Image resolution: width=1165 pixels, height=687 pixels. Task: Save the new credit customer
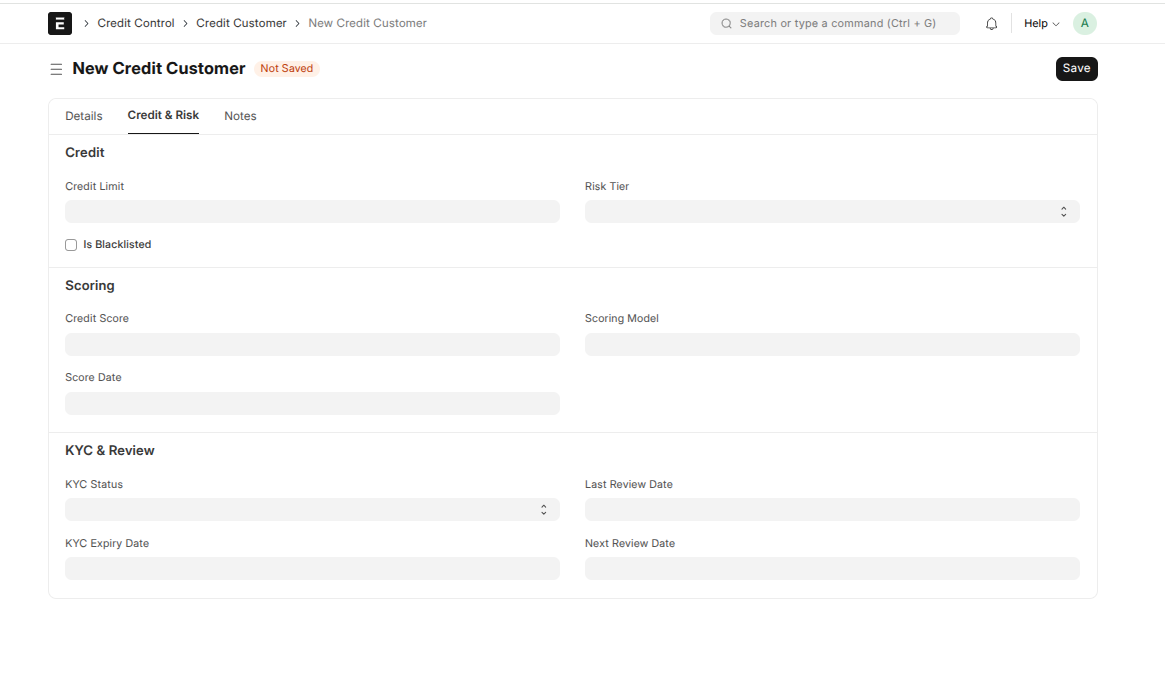click(x=1077, y=68)
